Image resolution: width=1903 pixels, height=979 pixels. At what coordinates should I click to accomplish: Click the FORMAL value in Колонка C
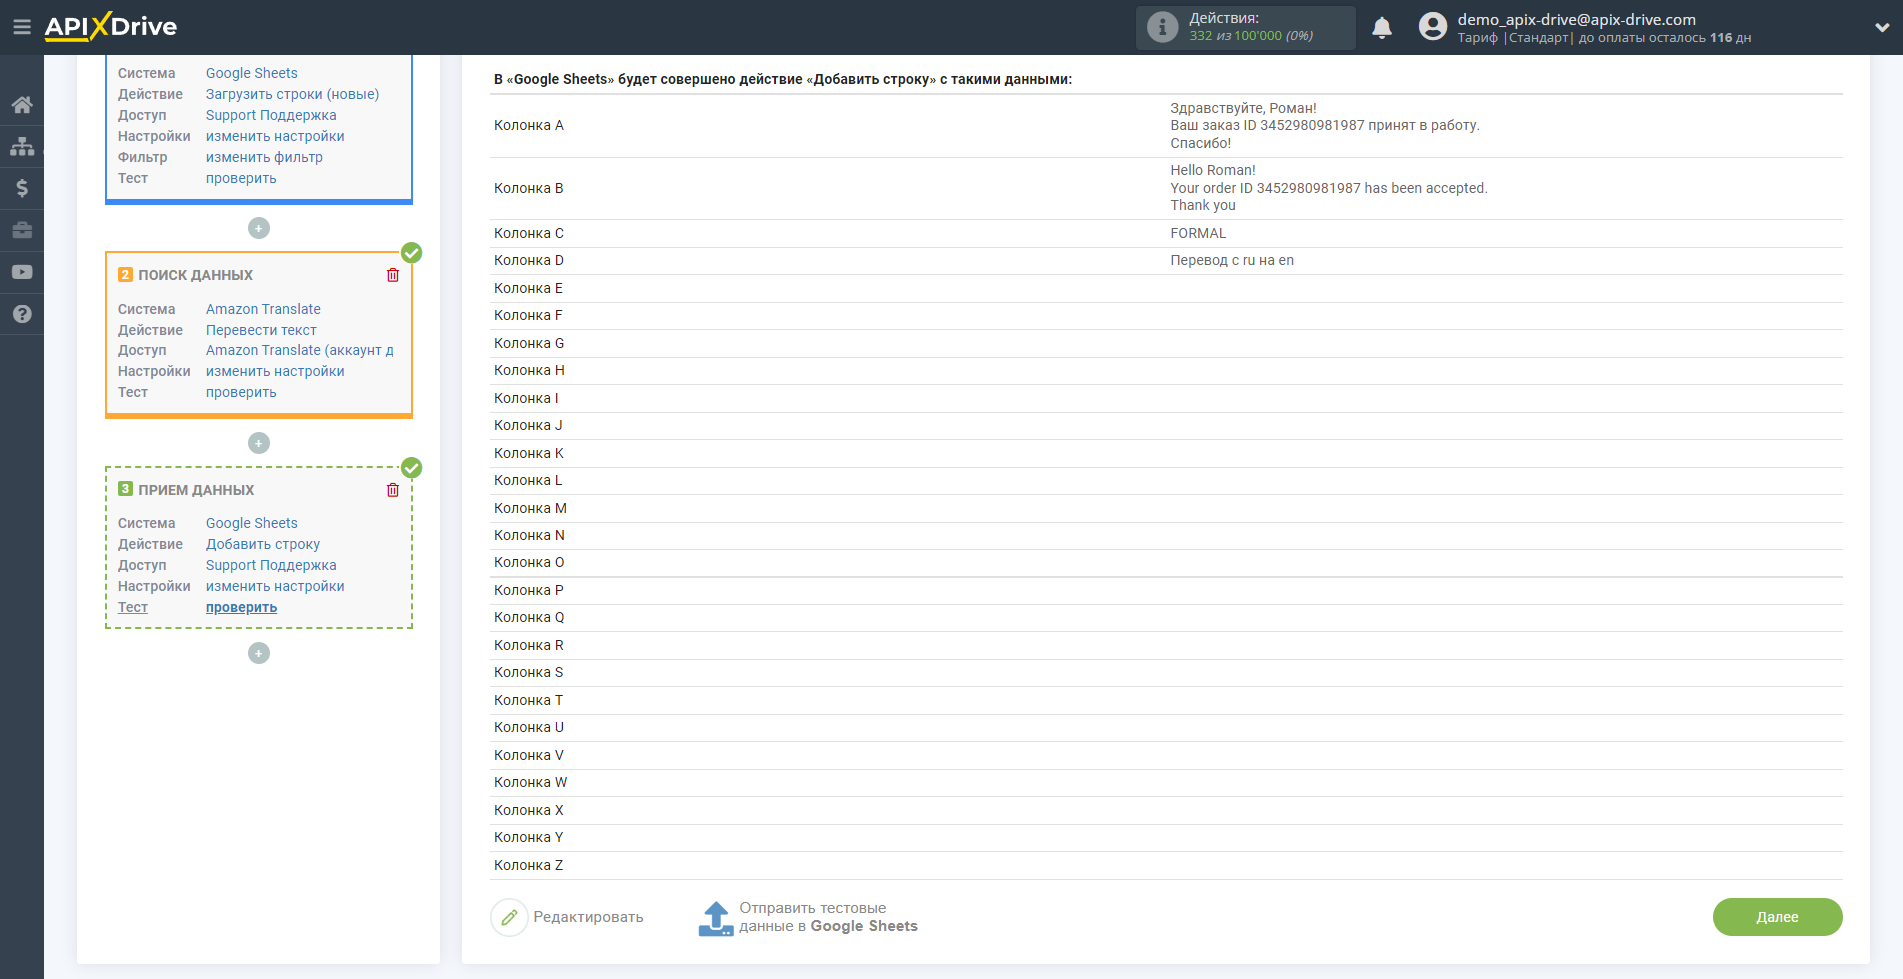tap(1198, 233)
